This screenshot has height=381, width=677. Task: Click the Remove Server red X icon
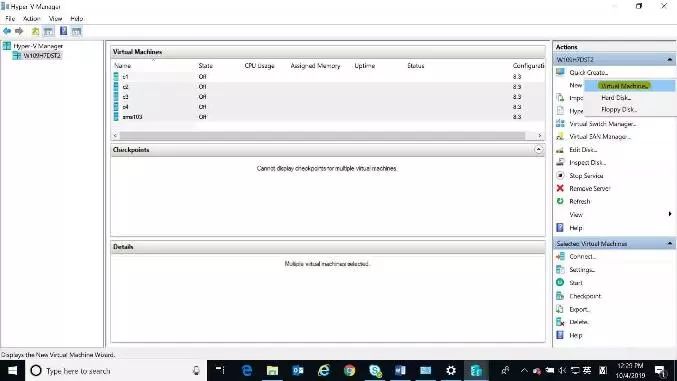tap(560, 188)
